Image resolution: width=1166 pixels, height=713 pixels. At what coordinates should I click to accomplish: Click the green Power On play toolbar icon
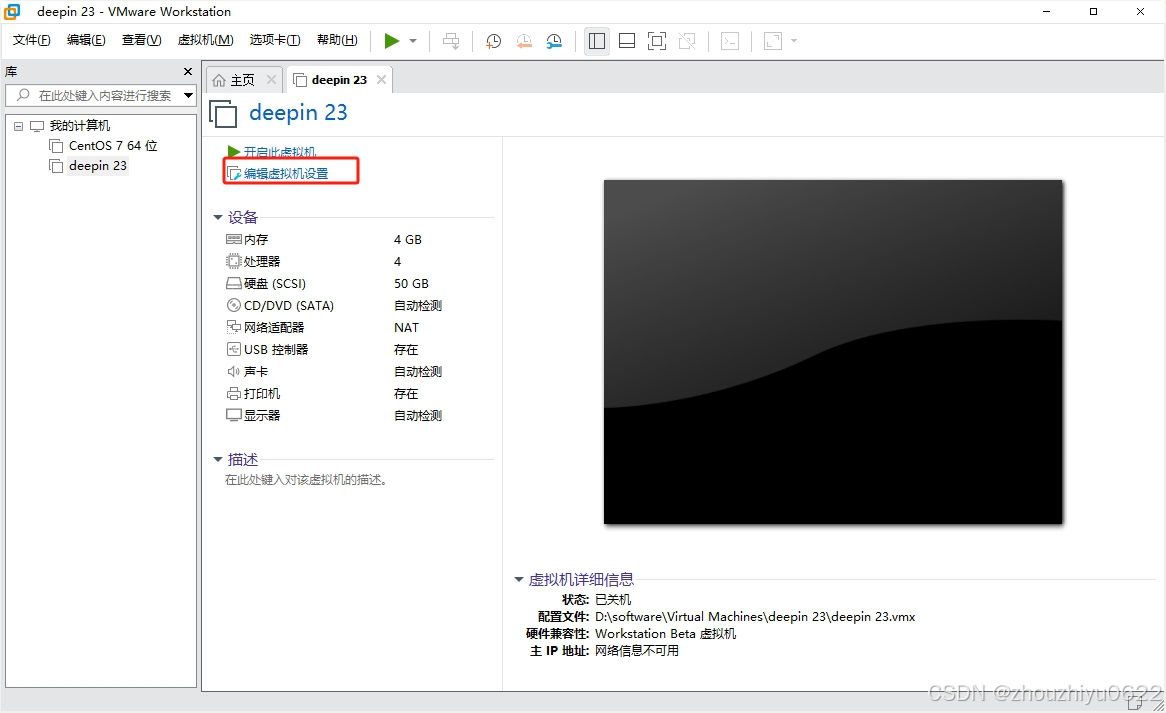click(391, 41)
